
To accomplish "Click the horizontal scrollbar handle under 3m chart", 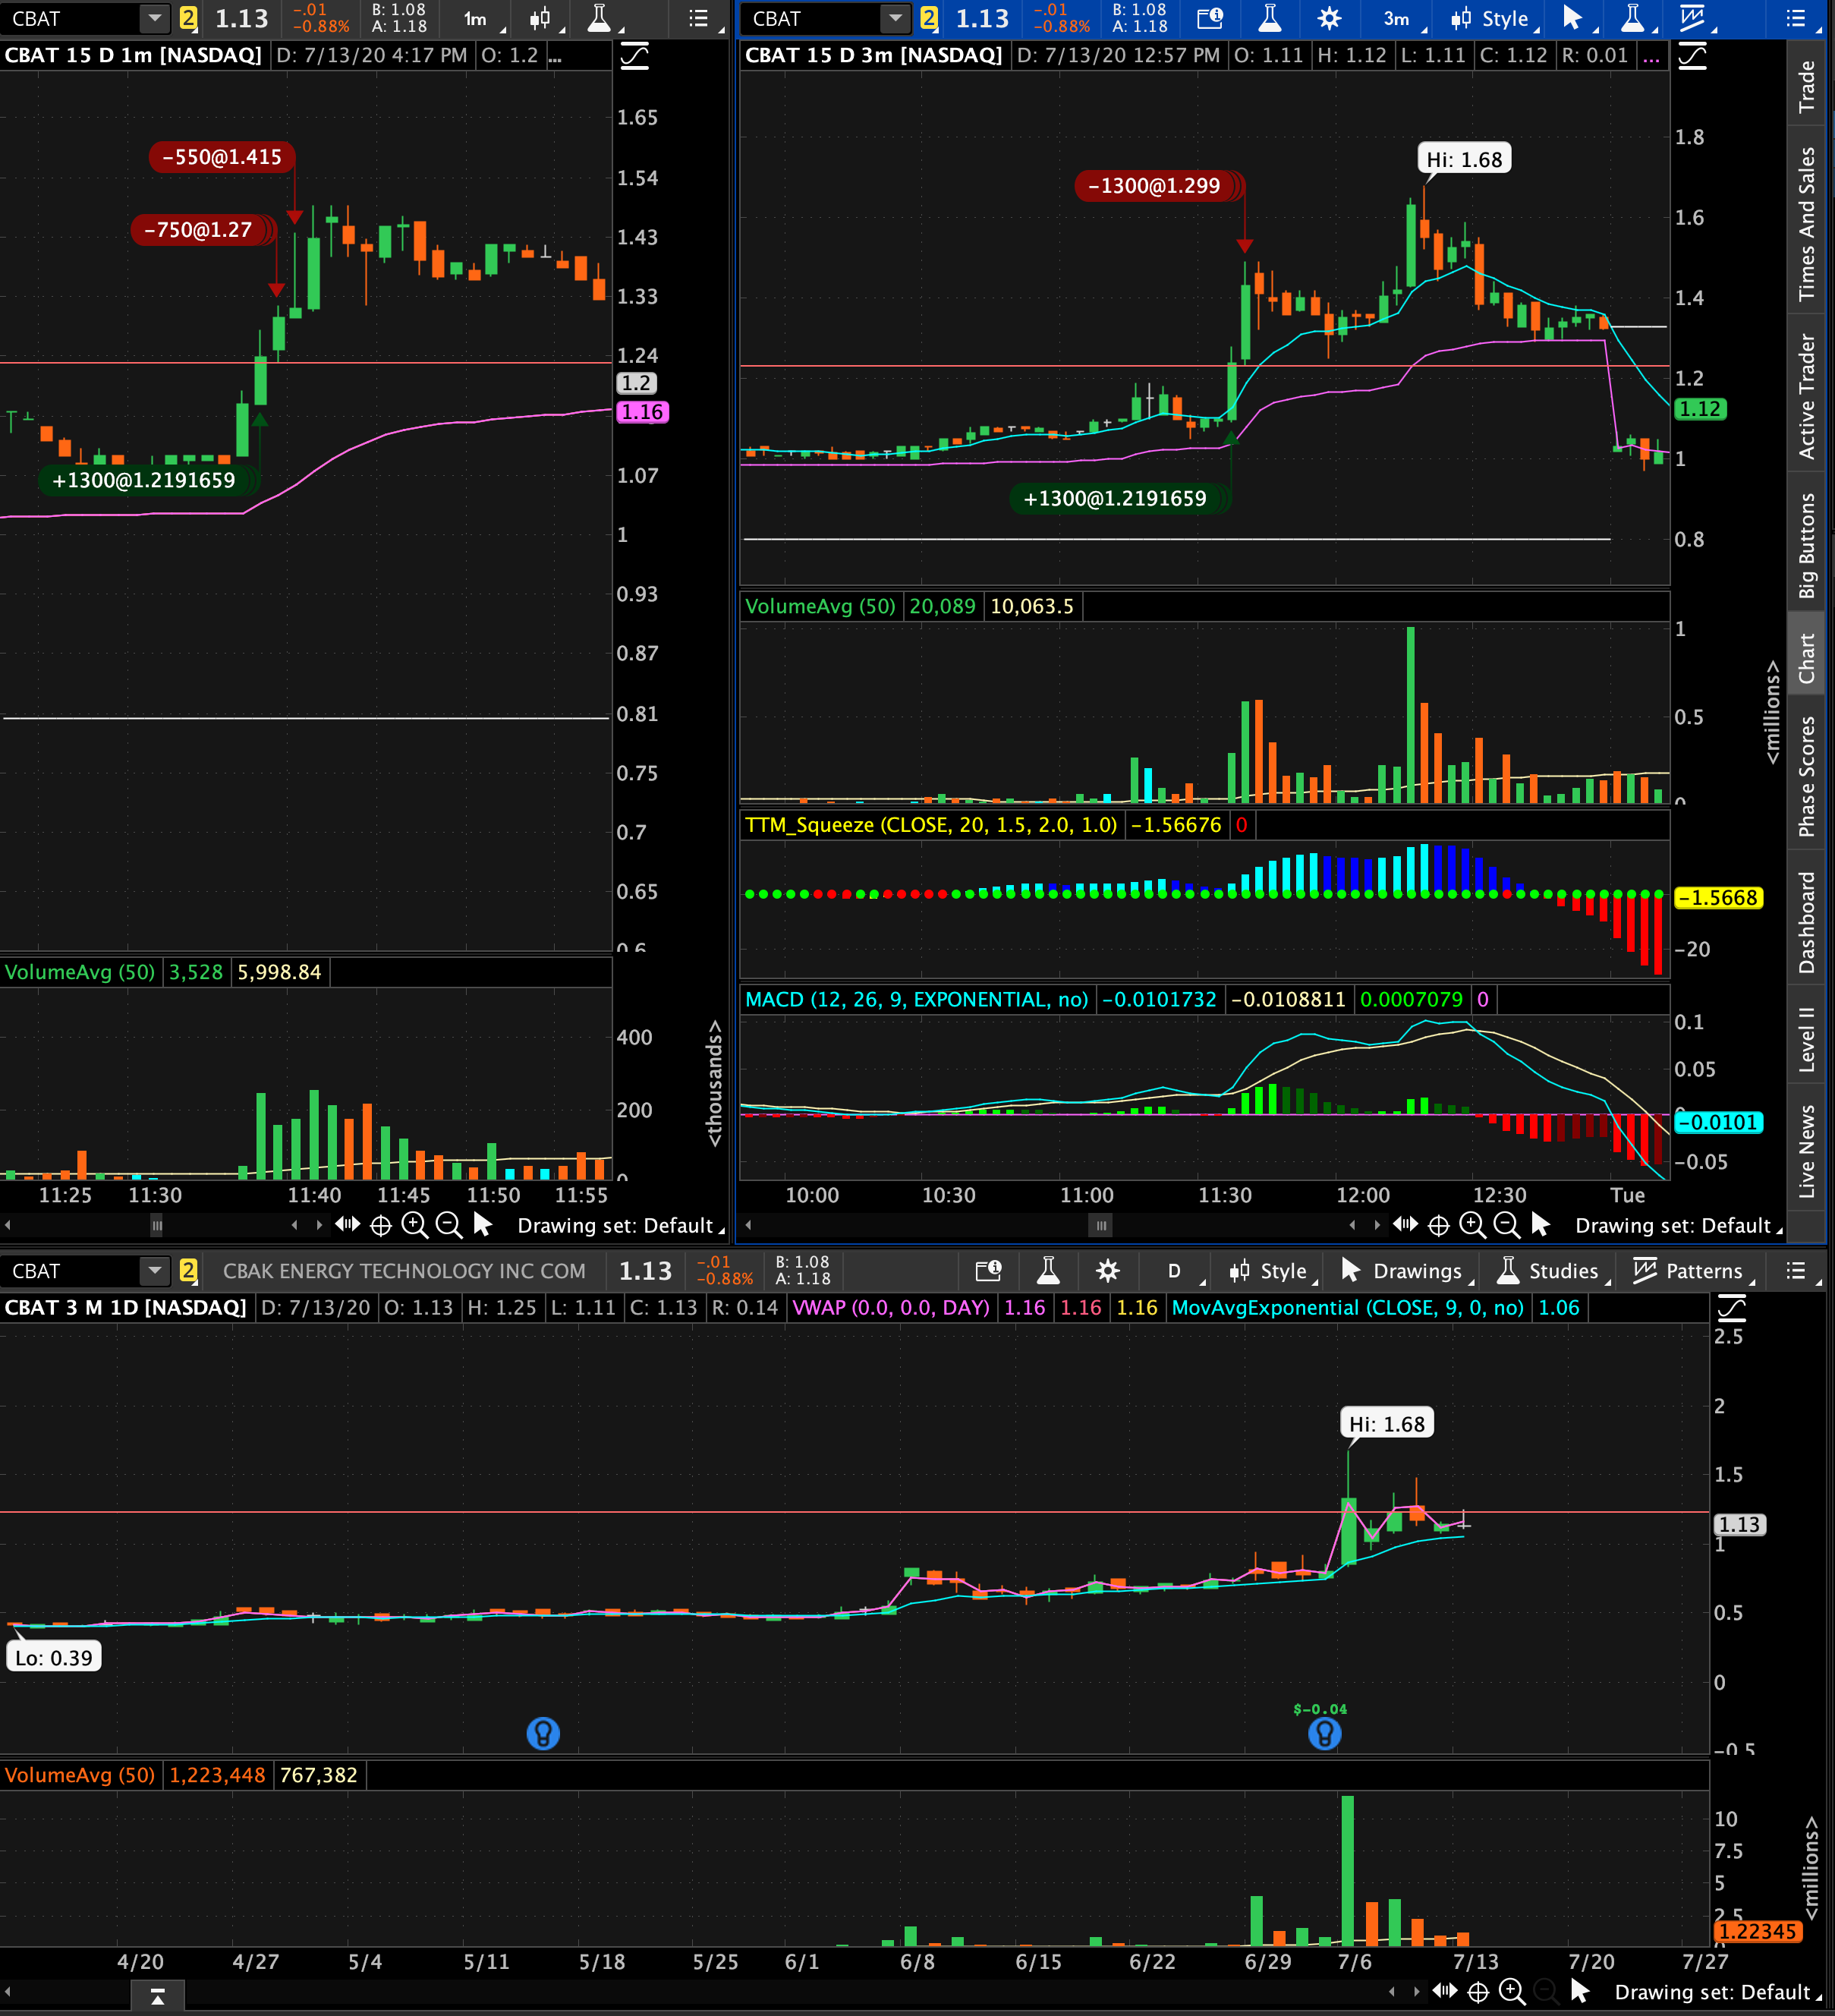I will click(1101, 1225).
